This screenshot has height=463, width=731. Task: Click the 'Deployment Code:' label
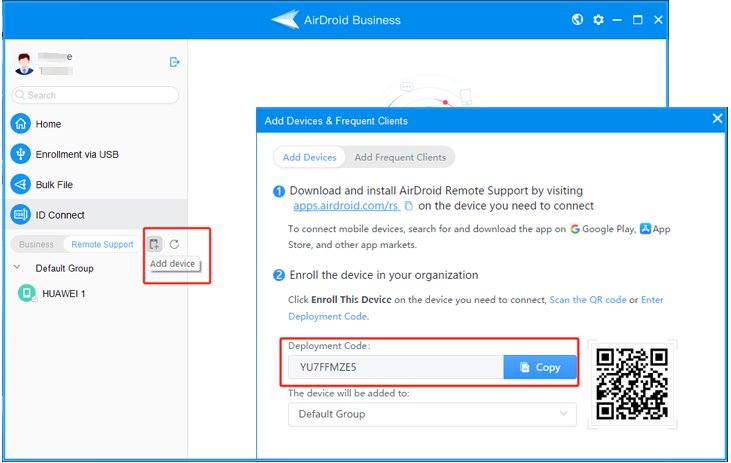[x=329, y=346]
